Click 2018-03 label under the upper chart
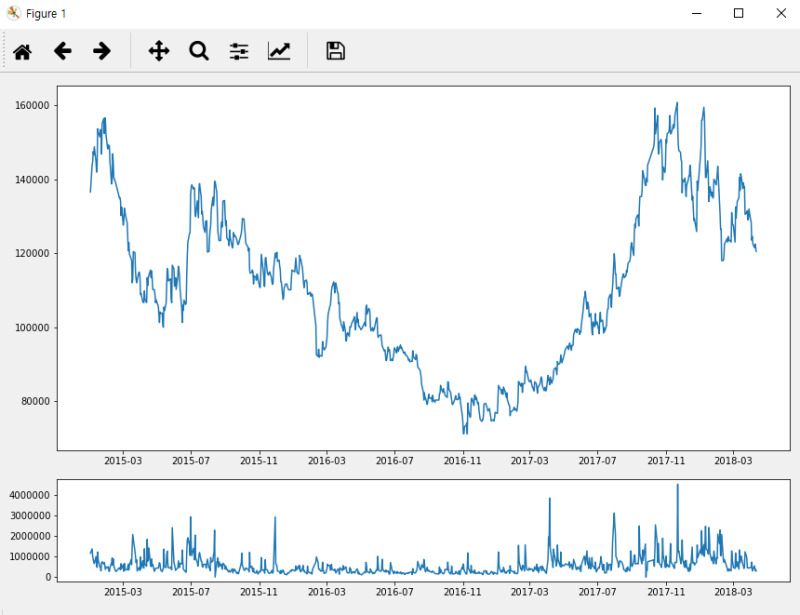Viewport: 800px width, 615px height. coord(733,460)
